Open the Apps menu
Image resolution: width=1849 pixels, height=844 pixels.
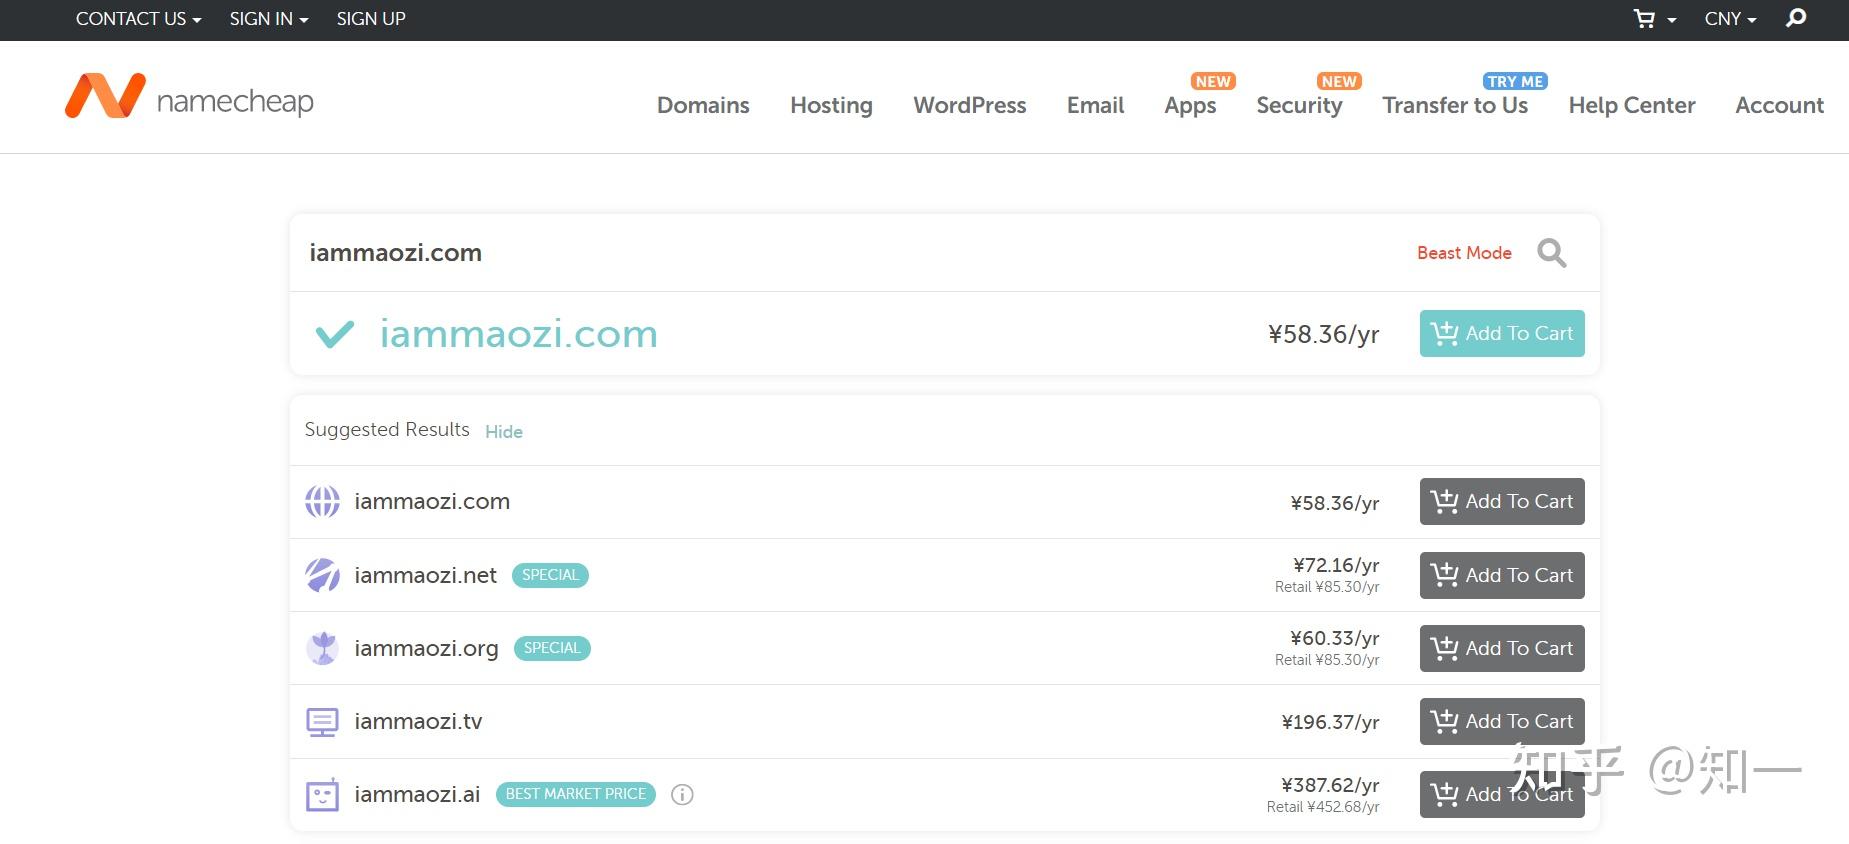[1190, 106]
